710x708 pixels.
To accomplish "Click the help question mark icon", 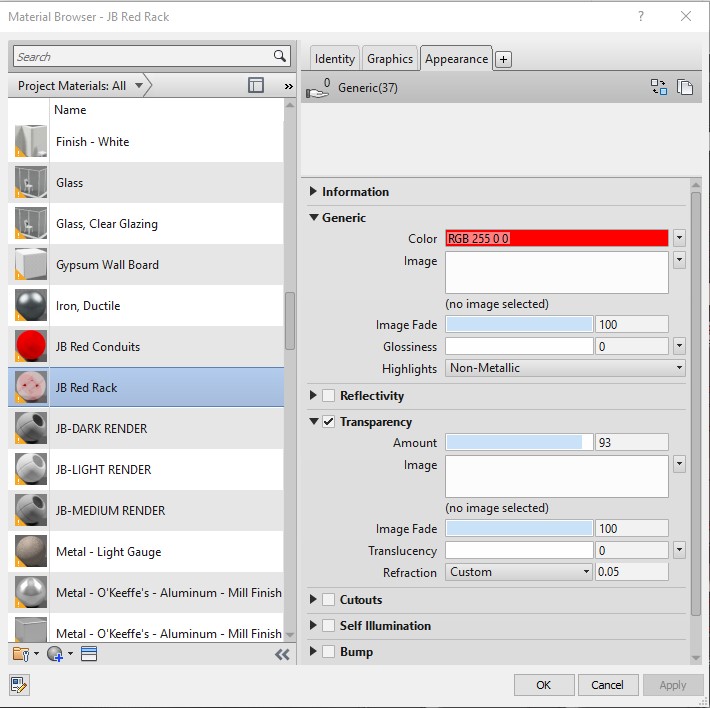I will (640, 16).
